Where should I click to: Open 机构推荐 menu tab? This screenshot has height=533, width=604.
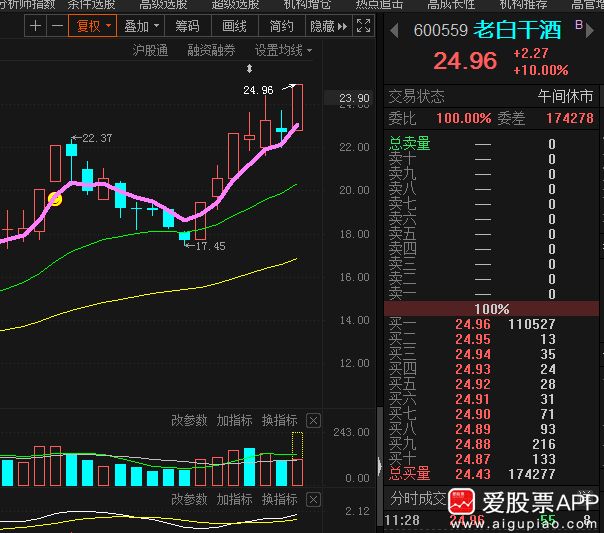pos(523,4)
